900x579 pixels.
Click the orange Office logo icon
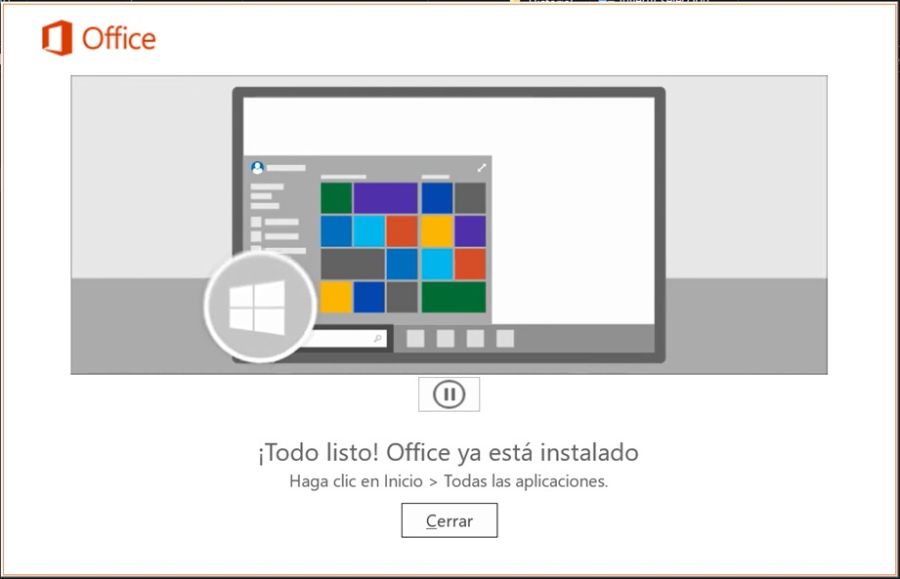coord(57,38)
